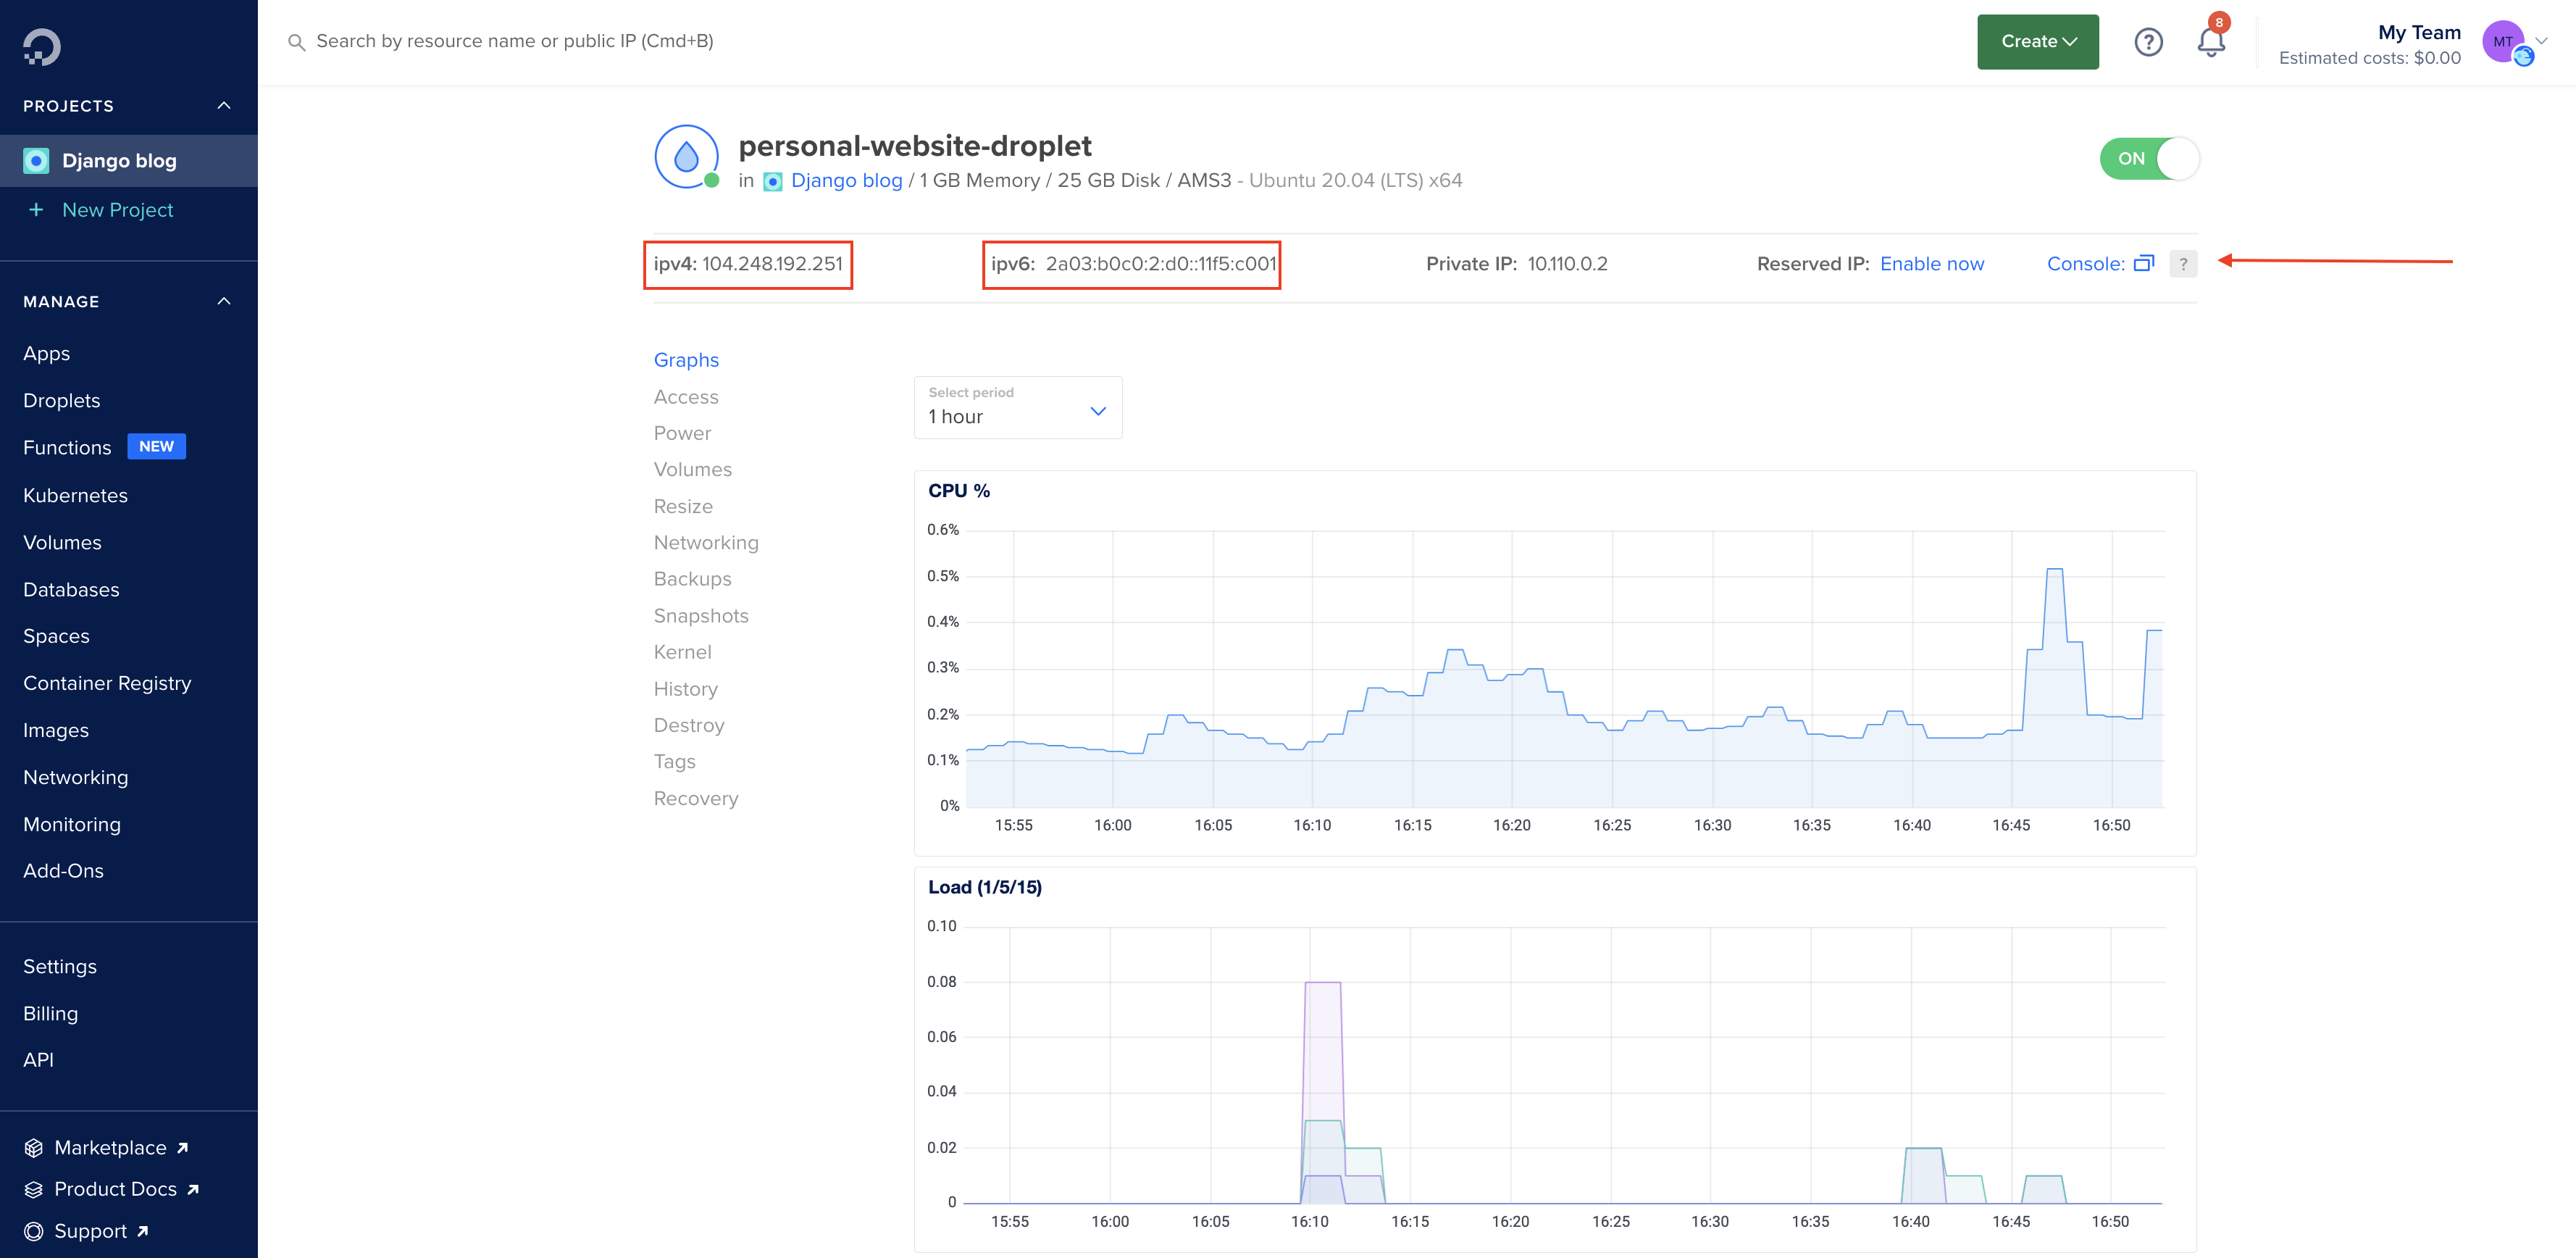Open the Django blog project link
The width and height of the screenshot is (2576, 1258).
point(846,181)
